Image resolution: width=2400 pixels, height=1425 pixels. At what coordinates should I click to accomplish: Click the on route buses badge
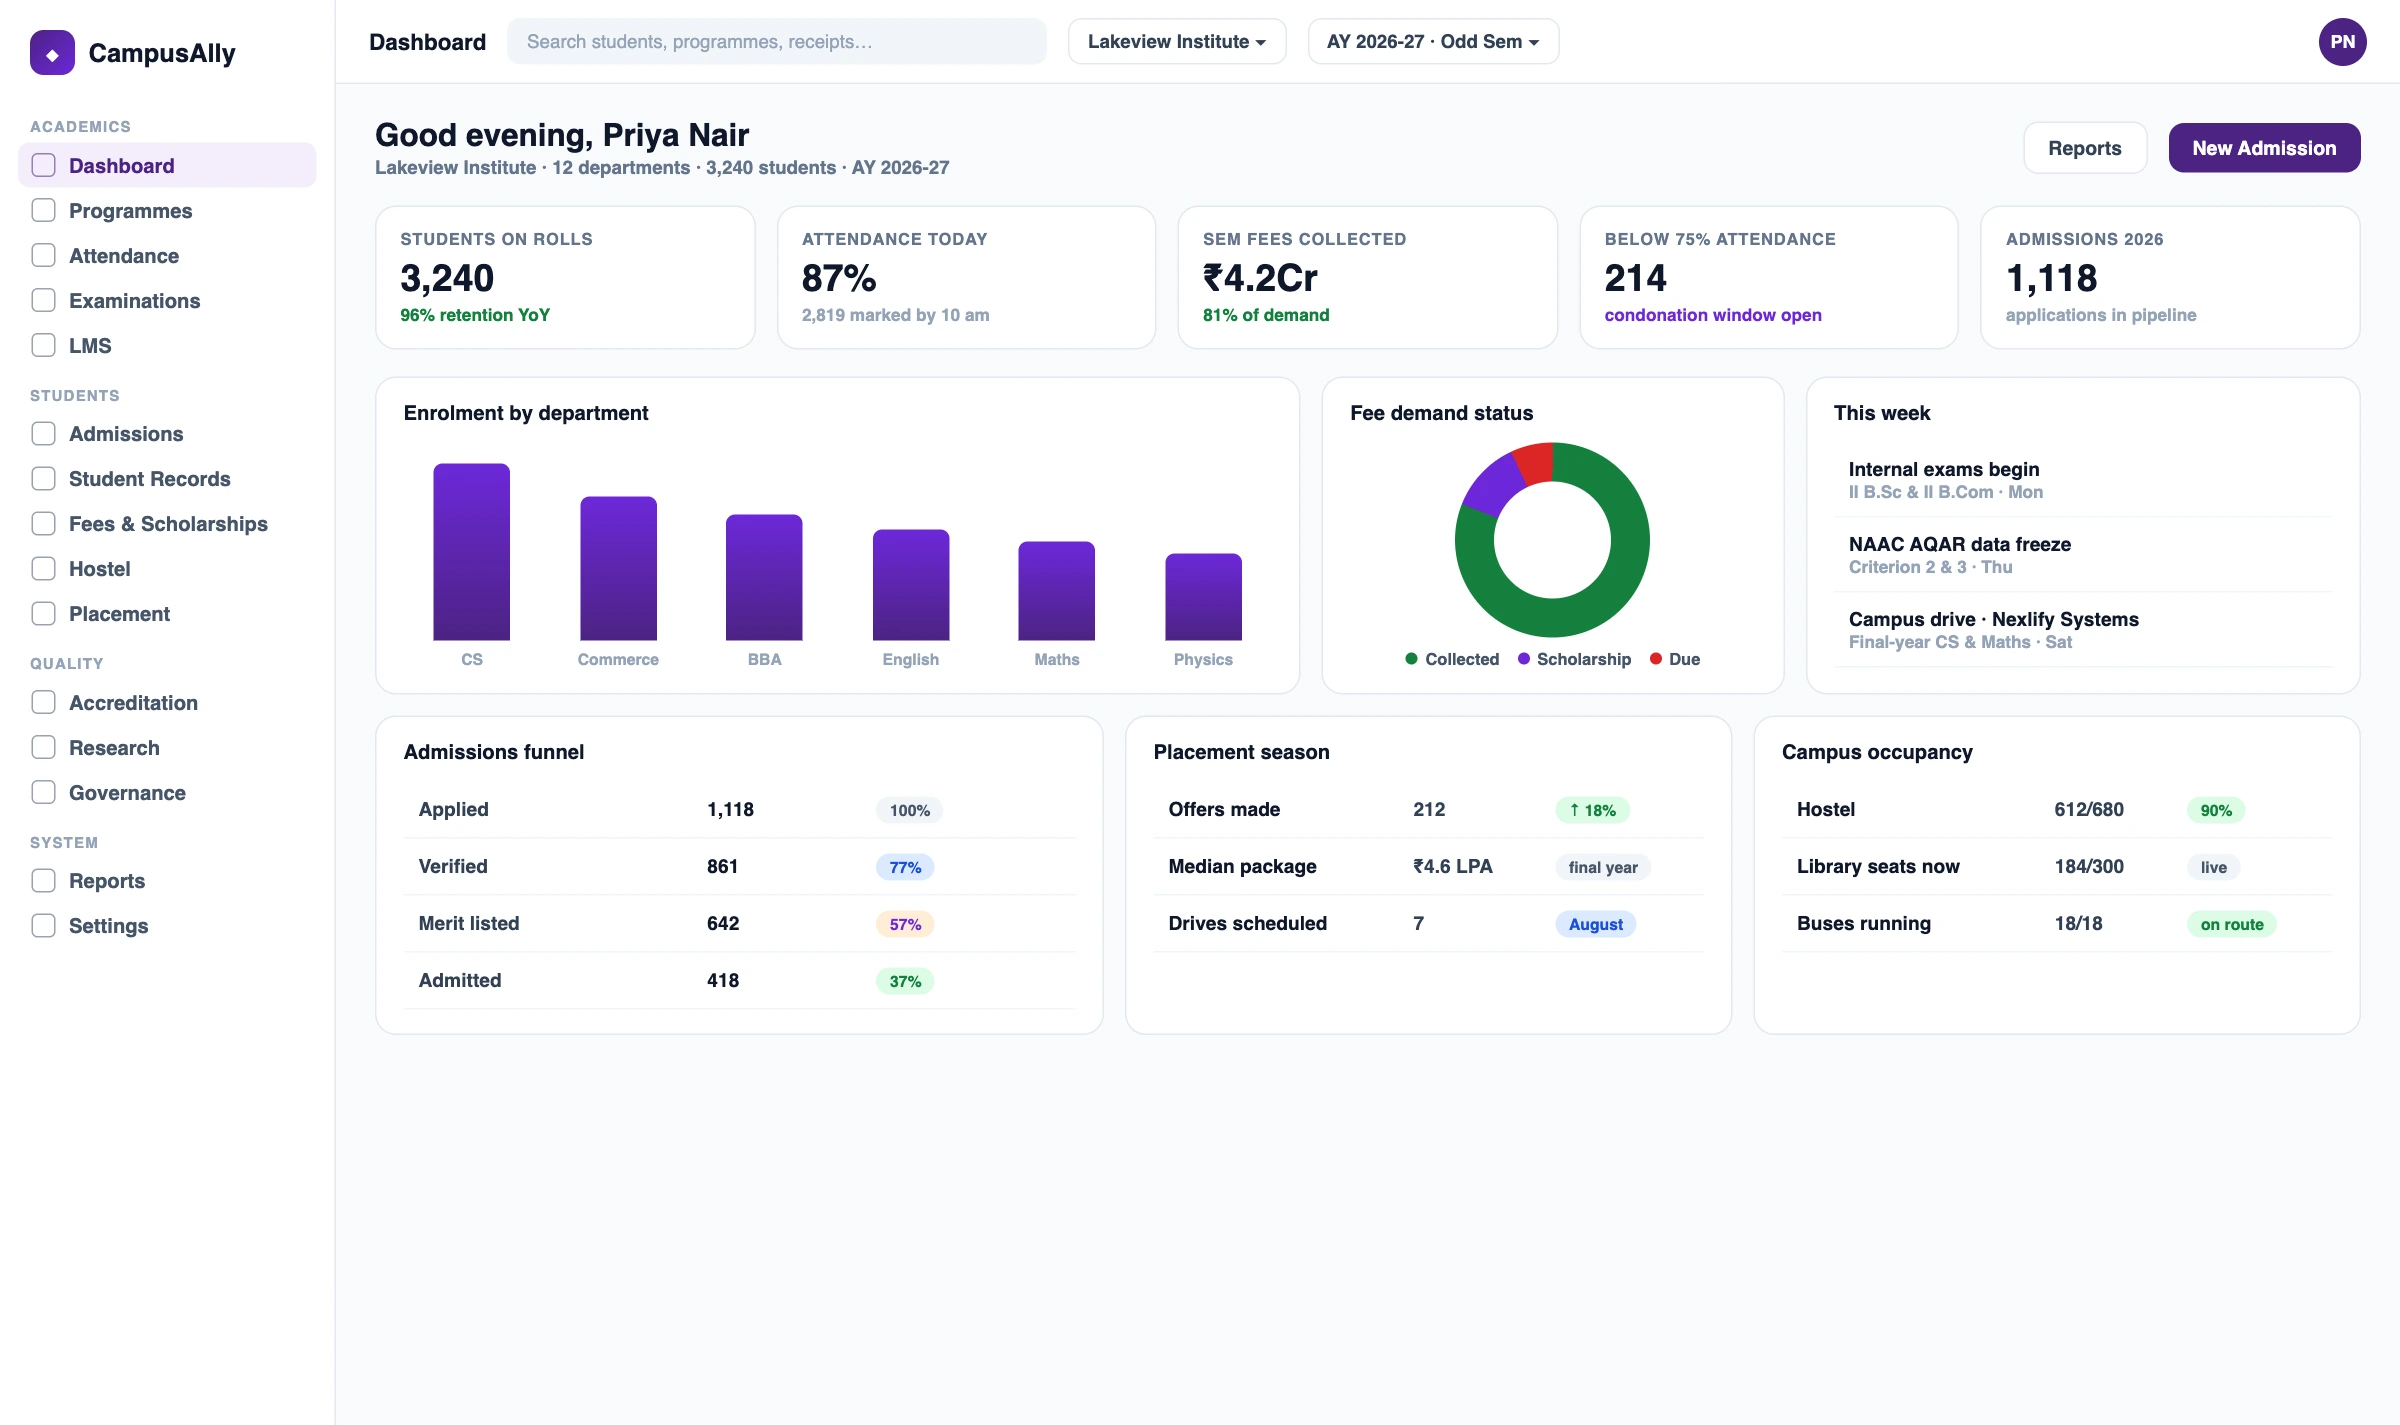[2231, 924]
